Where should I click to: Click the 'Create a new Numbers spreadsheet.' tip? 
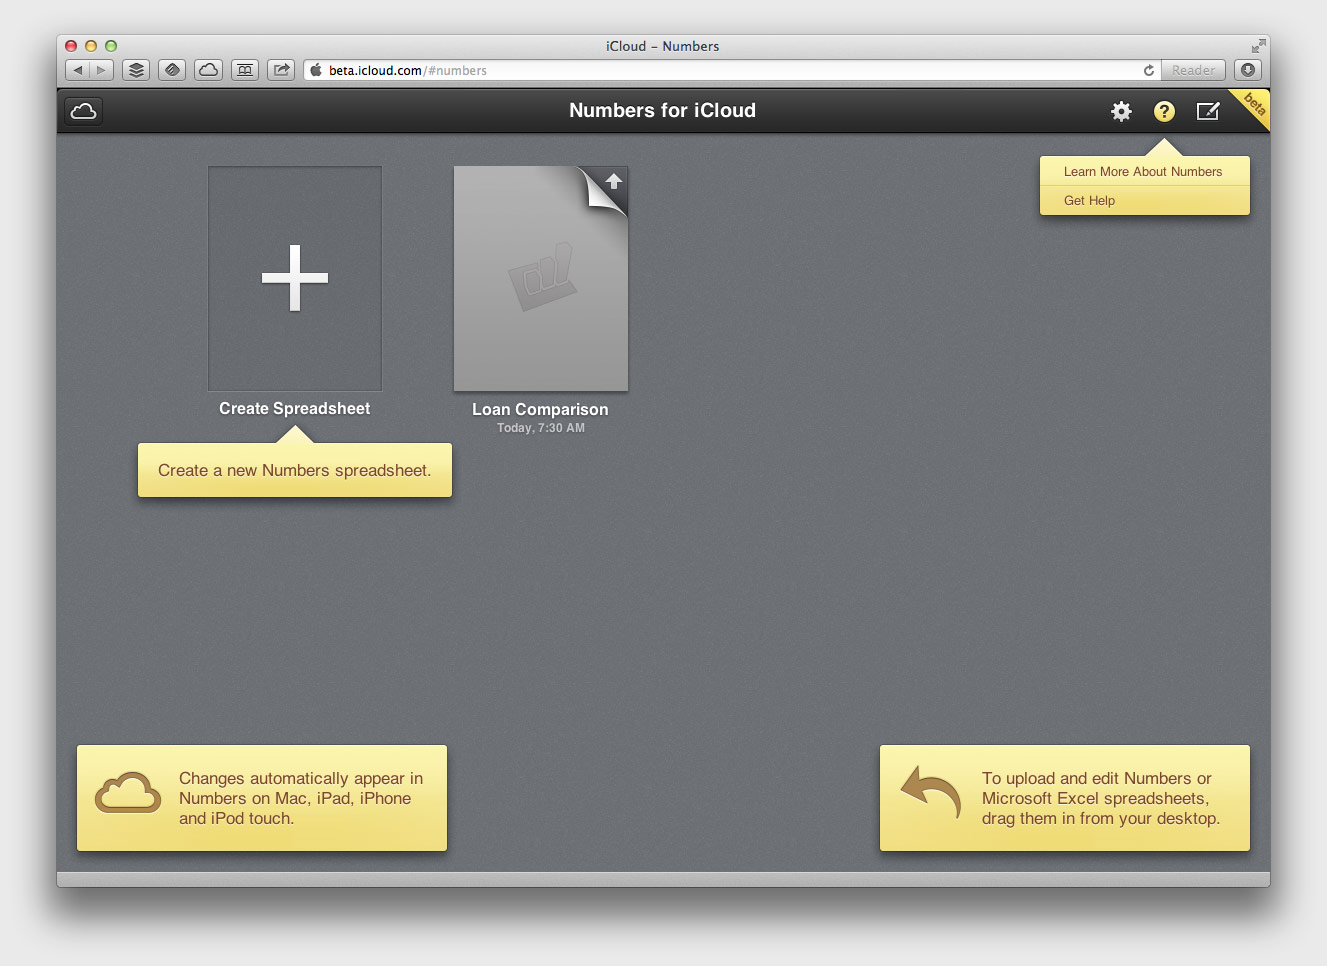coord(295,470)
